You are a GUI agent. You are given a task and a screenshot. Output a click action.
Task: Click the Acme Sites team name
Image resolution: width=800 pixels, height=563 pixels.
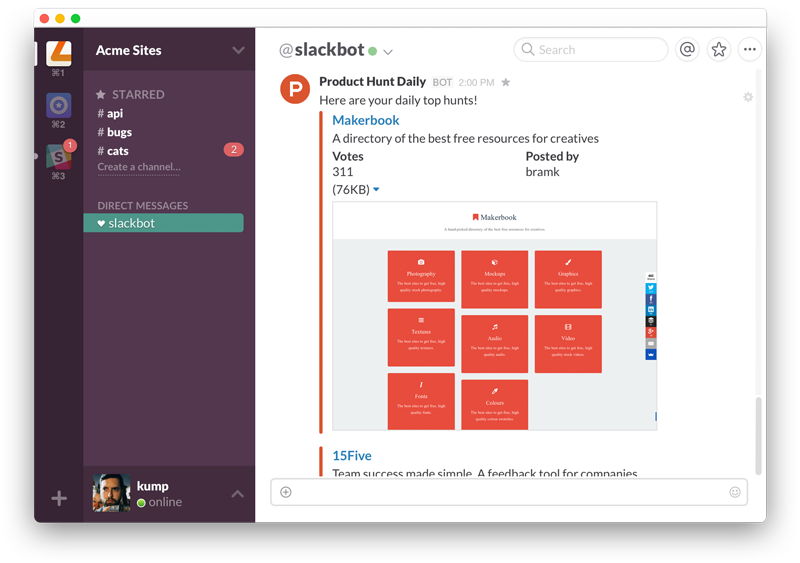point(129,50)
